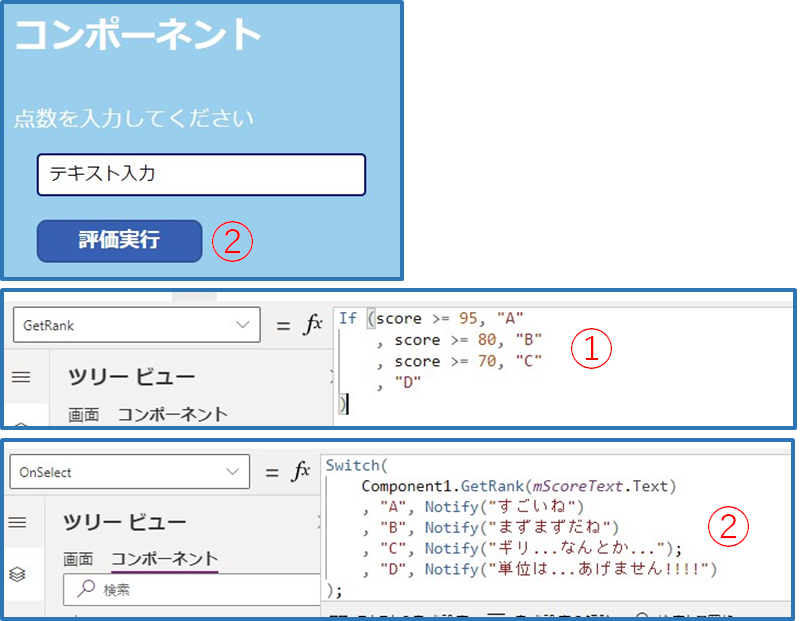Open the GetRank property dropdown

[136, 325]
